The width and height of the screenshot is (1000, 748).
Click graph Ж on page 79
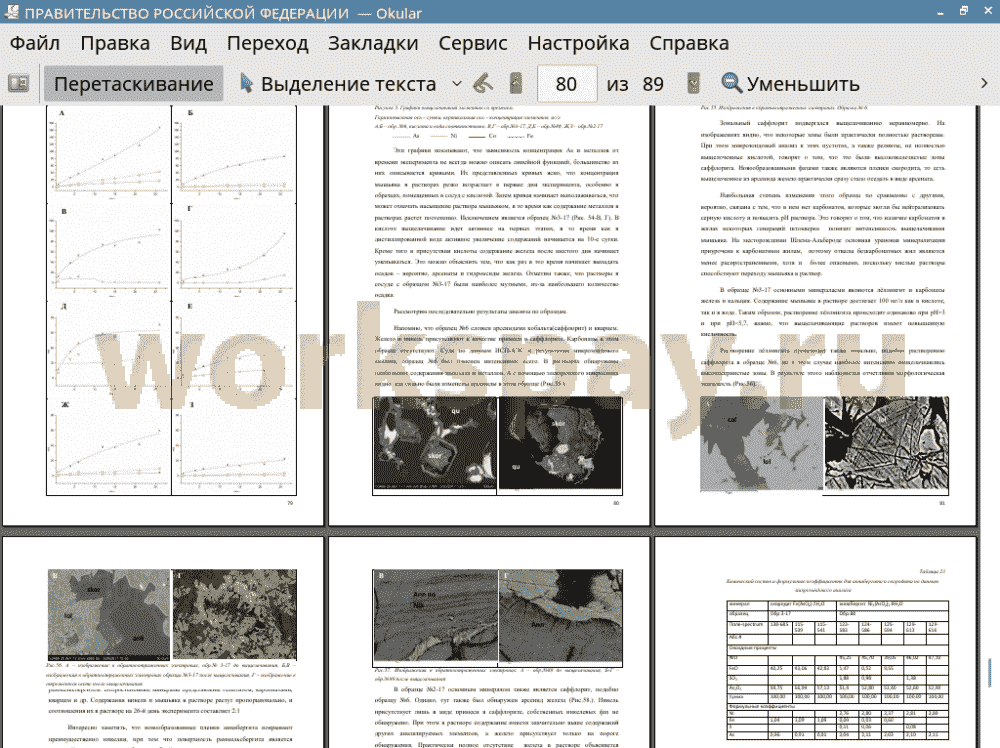point(109,446)
